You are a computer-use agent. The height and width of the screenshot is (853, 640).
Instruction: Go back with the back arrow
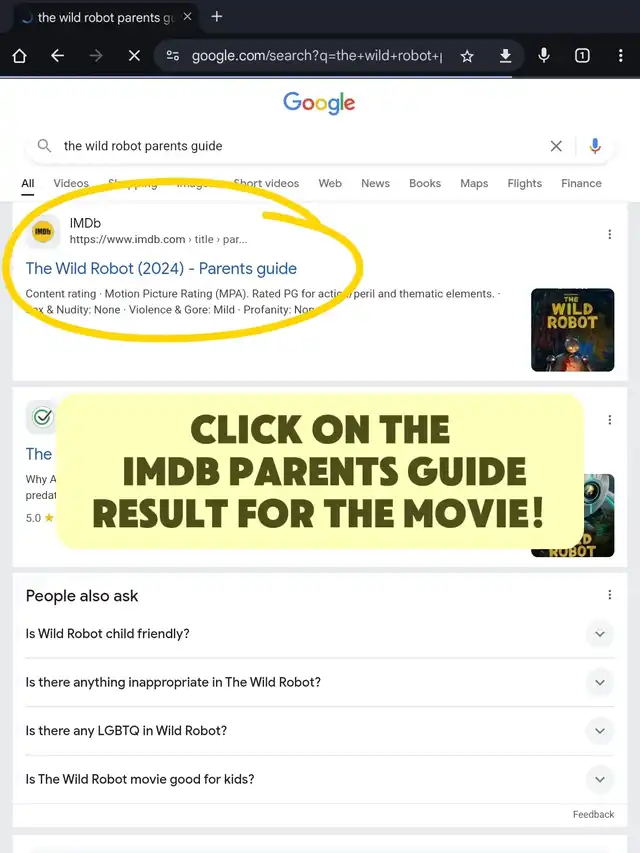pyautogui.click(x=58, y=55)
